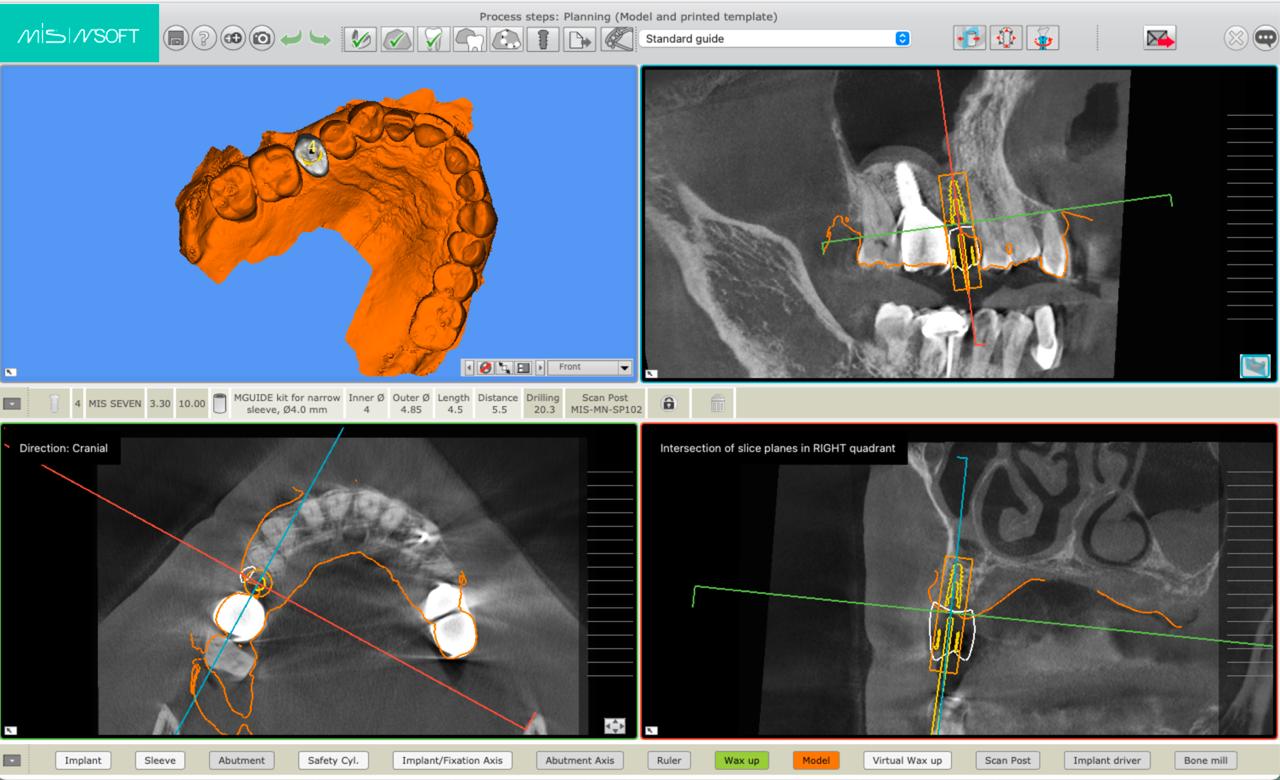Toggle the Ruler display
Viewport: 1280px width, 780px height.
(x=669, y=761)
